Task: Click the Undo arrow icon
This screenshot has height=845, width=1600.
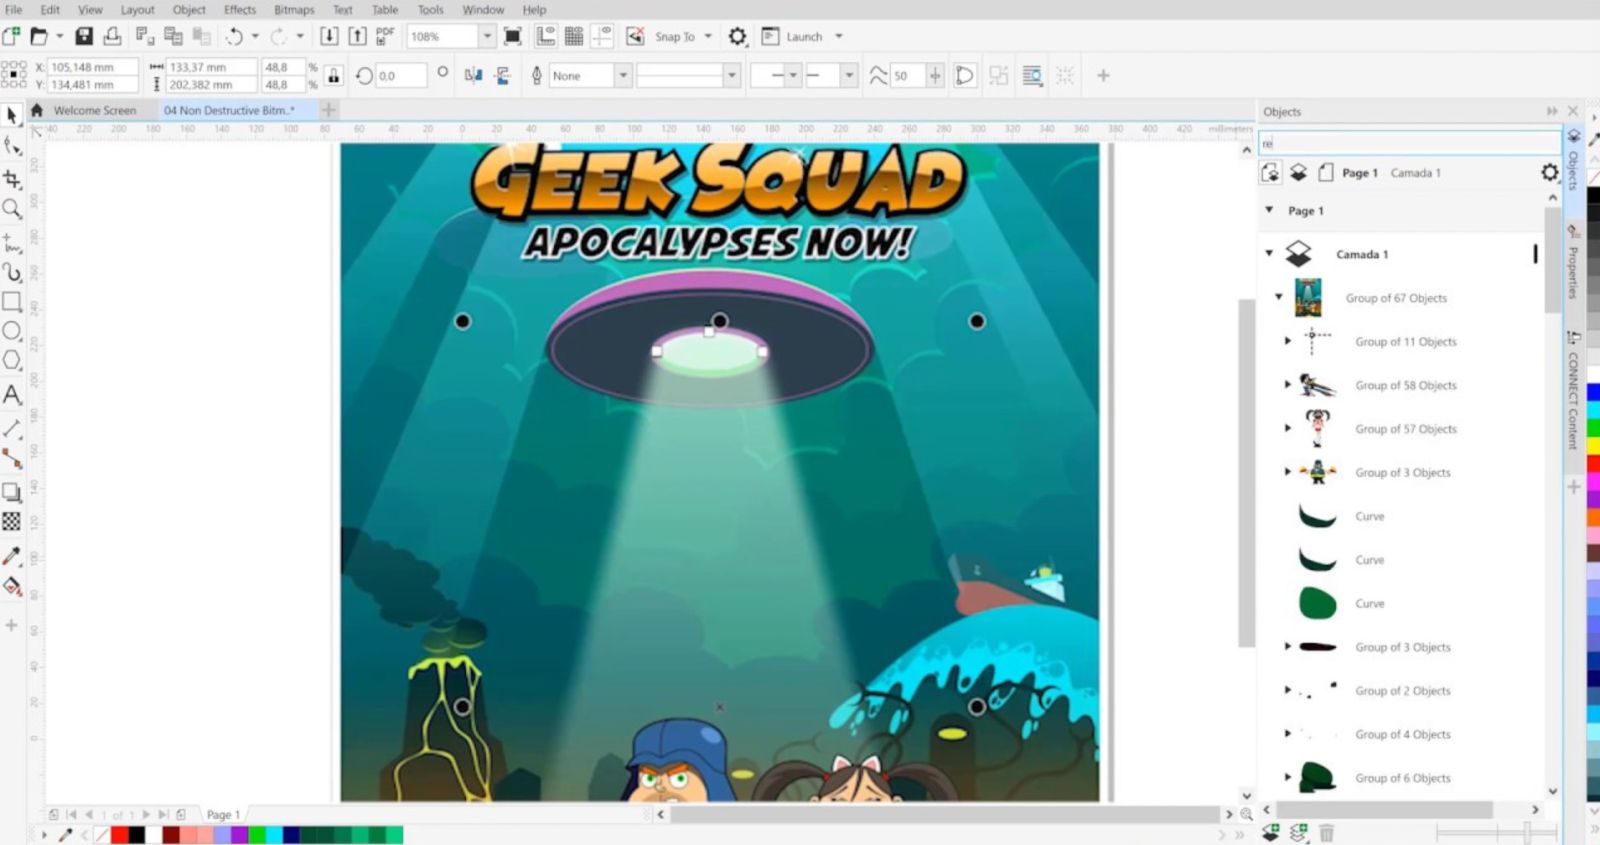Action: point(234,36)
